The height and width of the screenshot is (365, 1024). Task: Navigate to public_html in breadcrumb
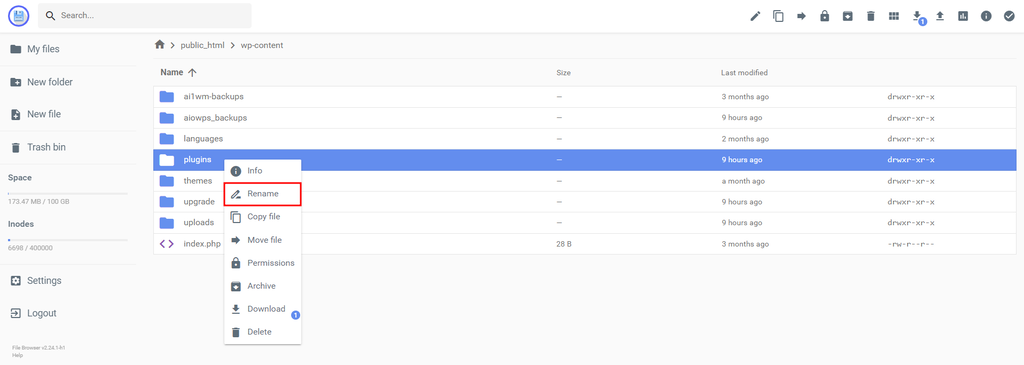point(202,45)
